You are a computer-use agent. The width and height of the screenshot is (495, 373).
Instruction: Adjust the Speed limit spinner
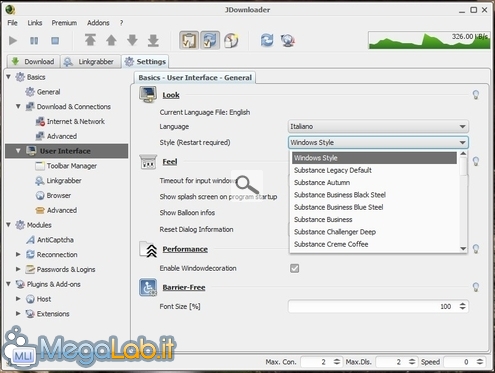[479, 362]
